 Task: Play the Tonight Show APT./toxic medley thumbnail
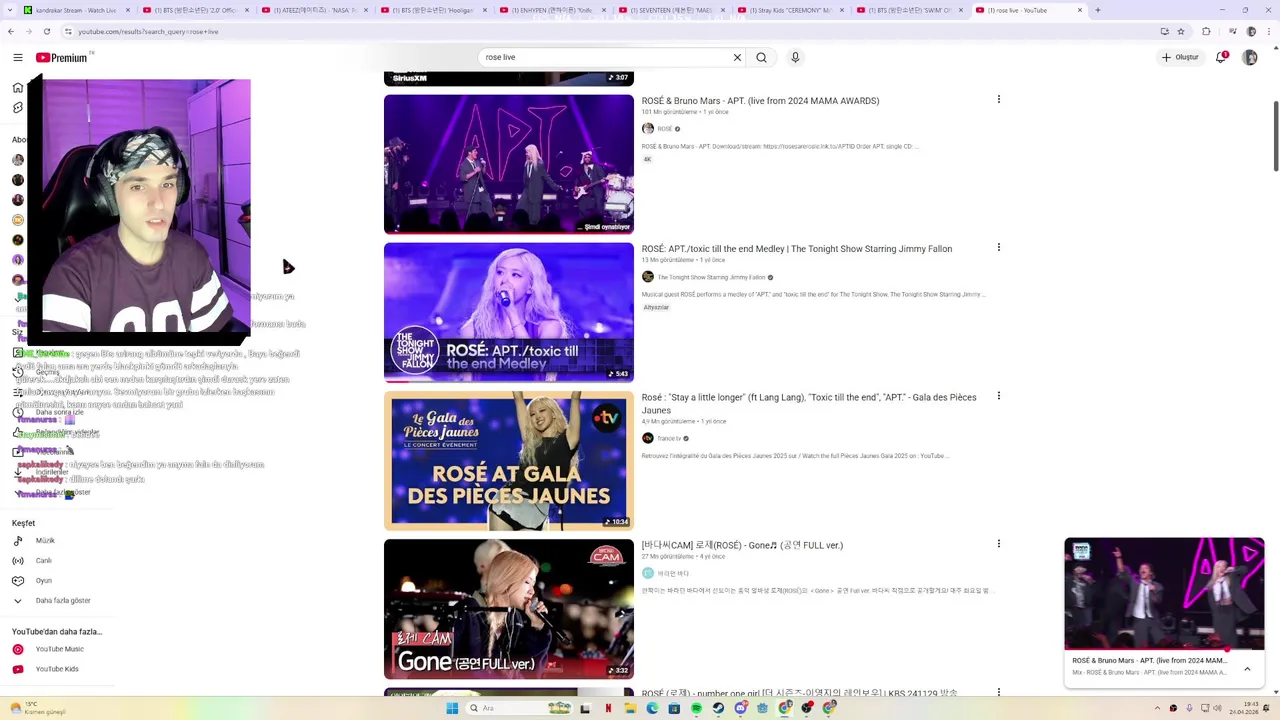point(509,312)
